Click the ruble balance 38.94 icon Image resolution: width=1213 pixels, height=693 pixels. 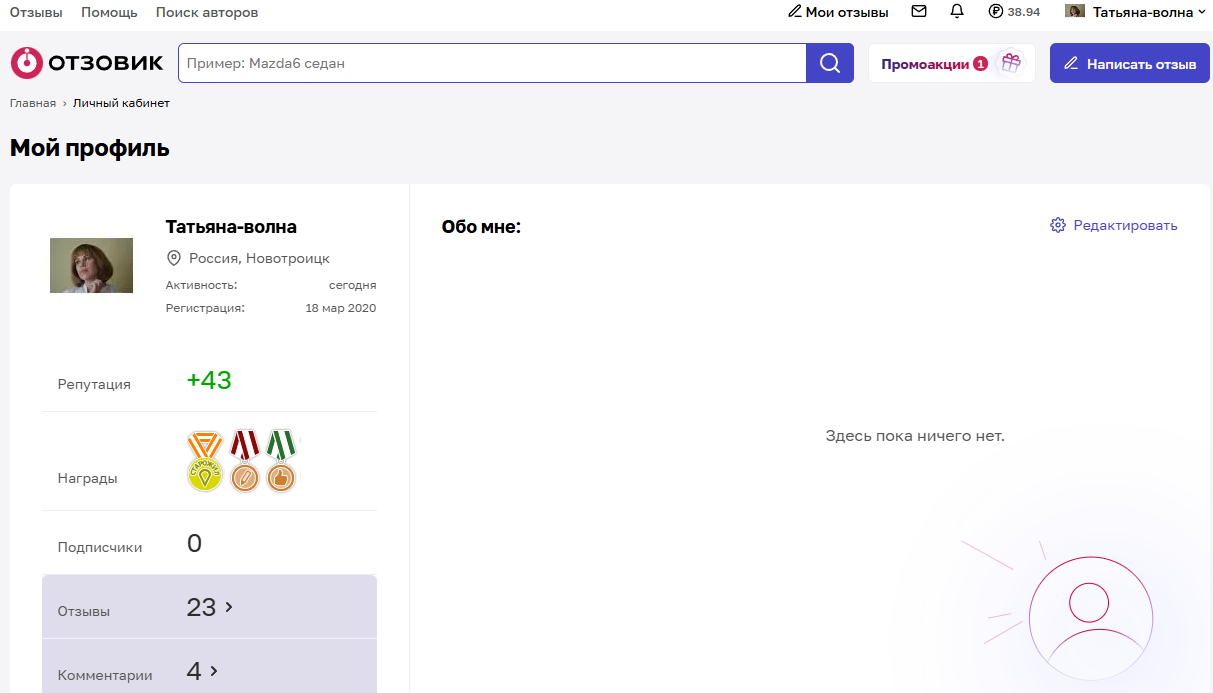tap(995, 12)
